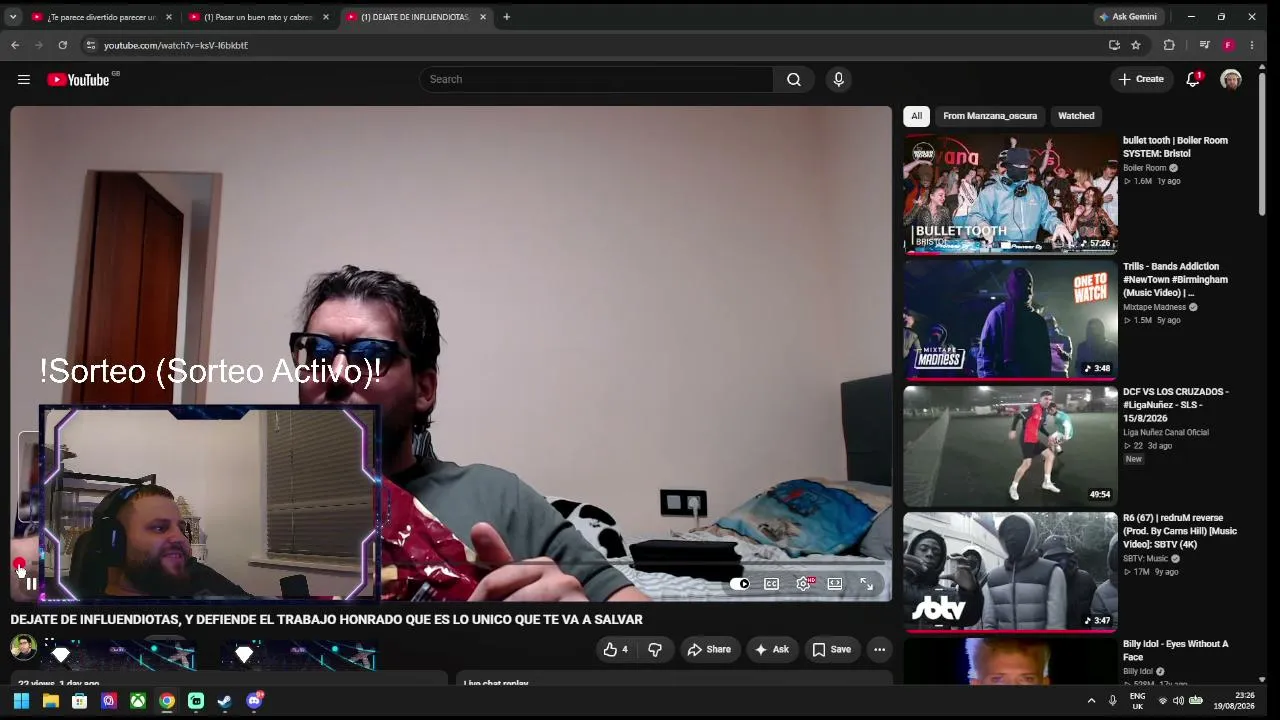
Task: Open YouTube notifications bell
Action: [x=1193, y=80]
